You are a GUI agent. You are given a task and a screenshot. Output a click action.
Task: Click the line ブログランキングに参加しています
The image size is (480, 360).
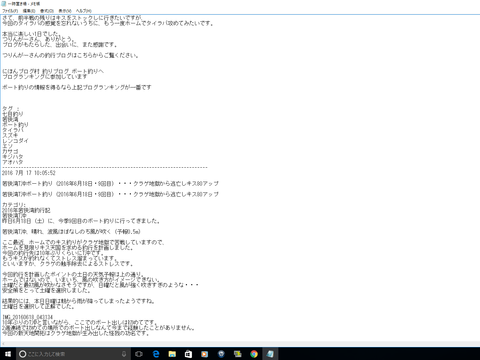click(45, 77)
